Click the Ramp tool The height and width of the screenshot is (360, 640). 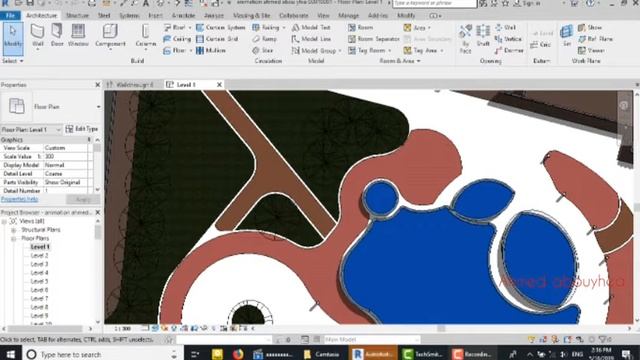264,39
